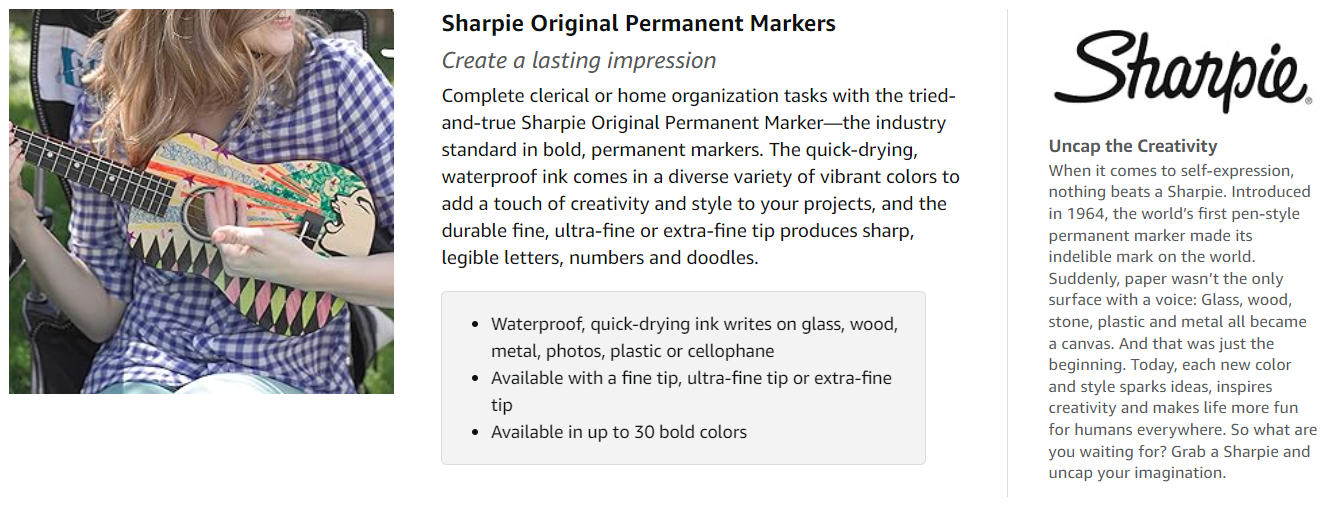
Task: Select the "Sharpie Original Permanent Markers" heading
Action: tap(638, 23)
